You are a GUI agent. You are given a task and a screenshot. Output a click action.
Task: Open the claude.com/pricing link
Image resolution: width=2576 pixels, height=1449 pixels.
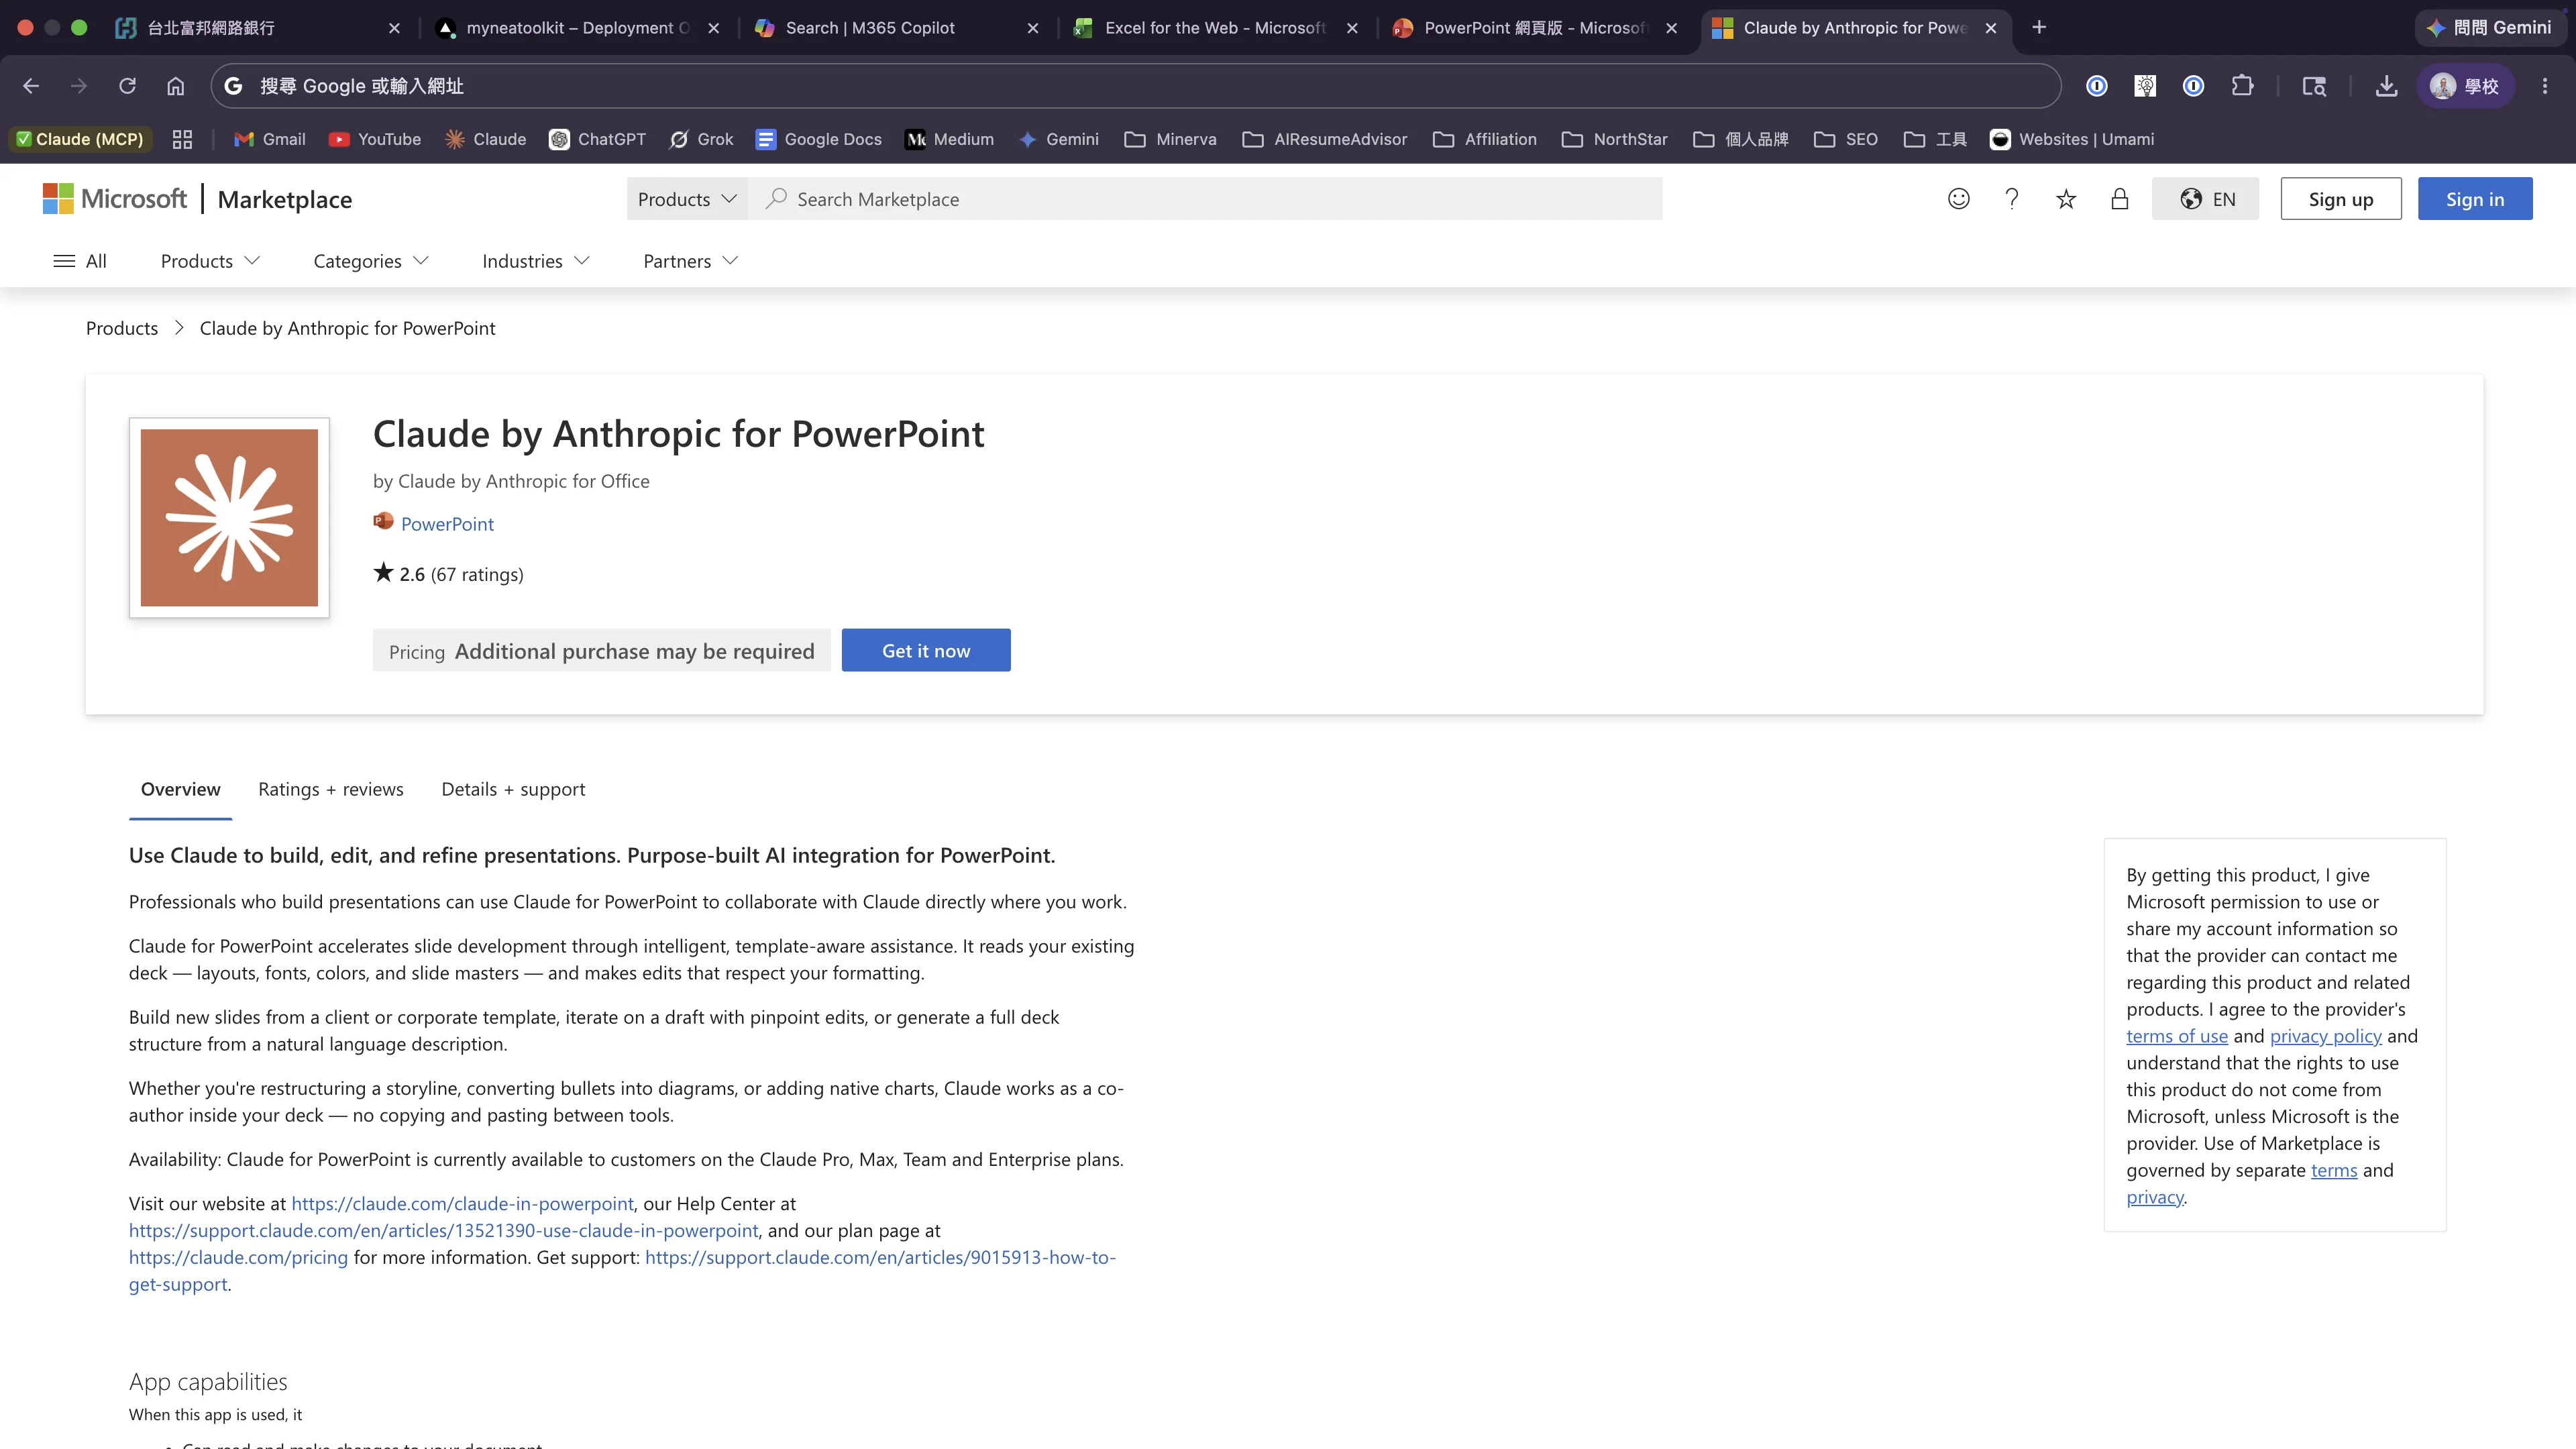(x=238, y=1257)
